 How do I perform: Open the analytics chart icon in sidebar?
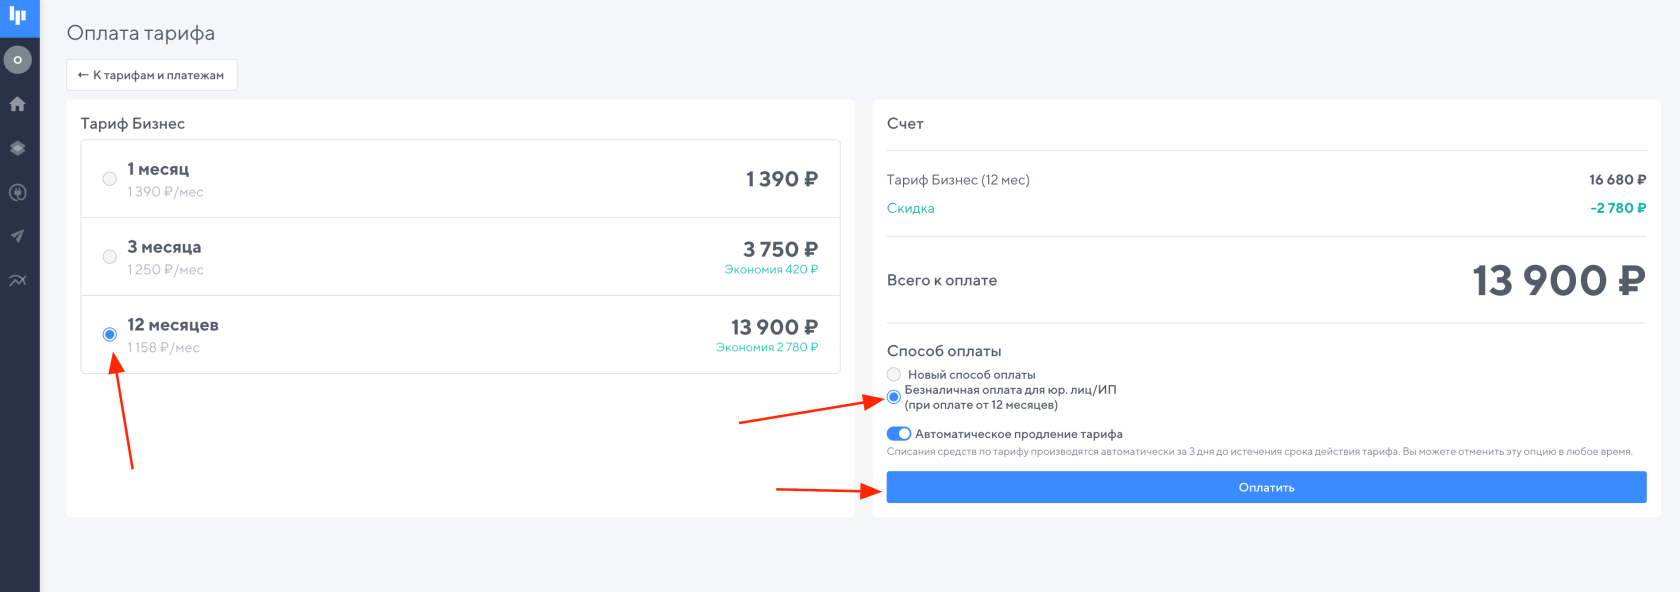click(18, 280)
